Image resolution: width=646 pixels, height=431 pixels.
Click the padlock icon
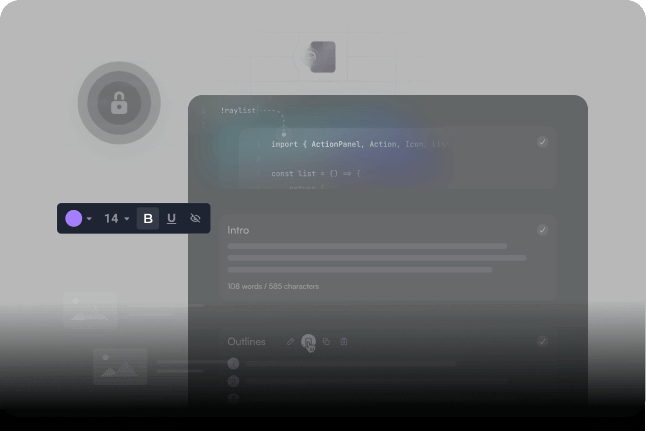click(x=119, y=103)
